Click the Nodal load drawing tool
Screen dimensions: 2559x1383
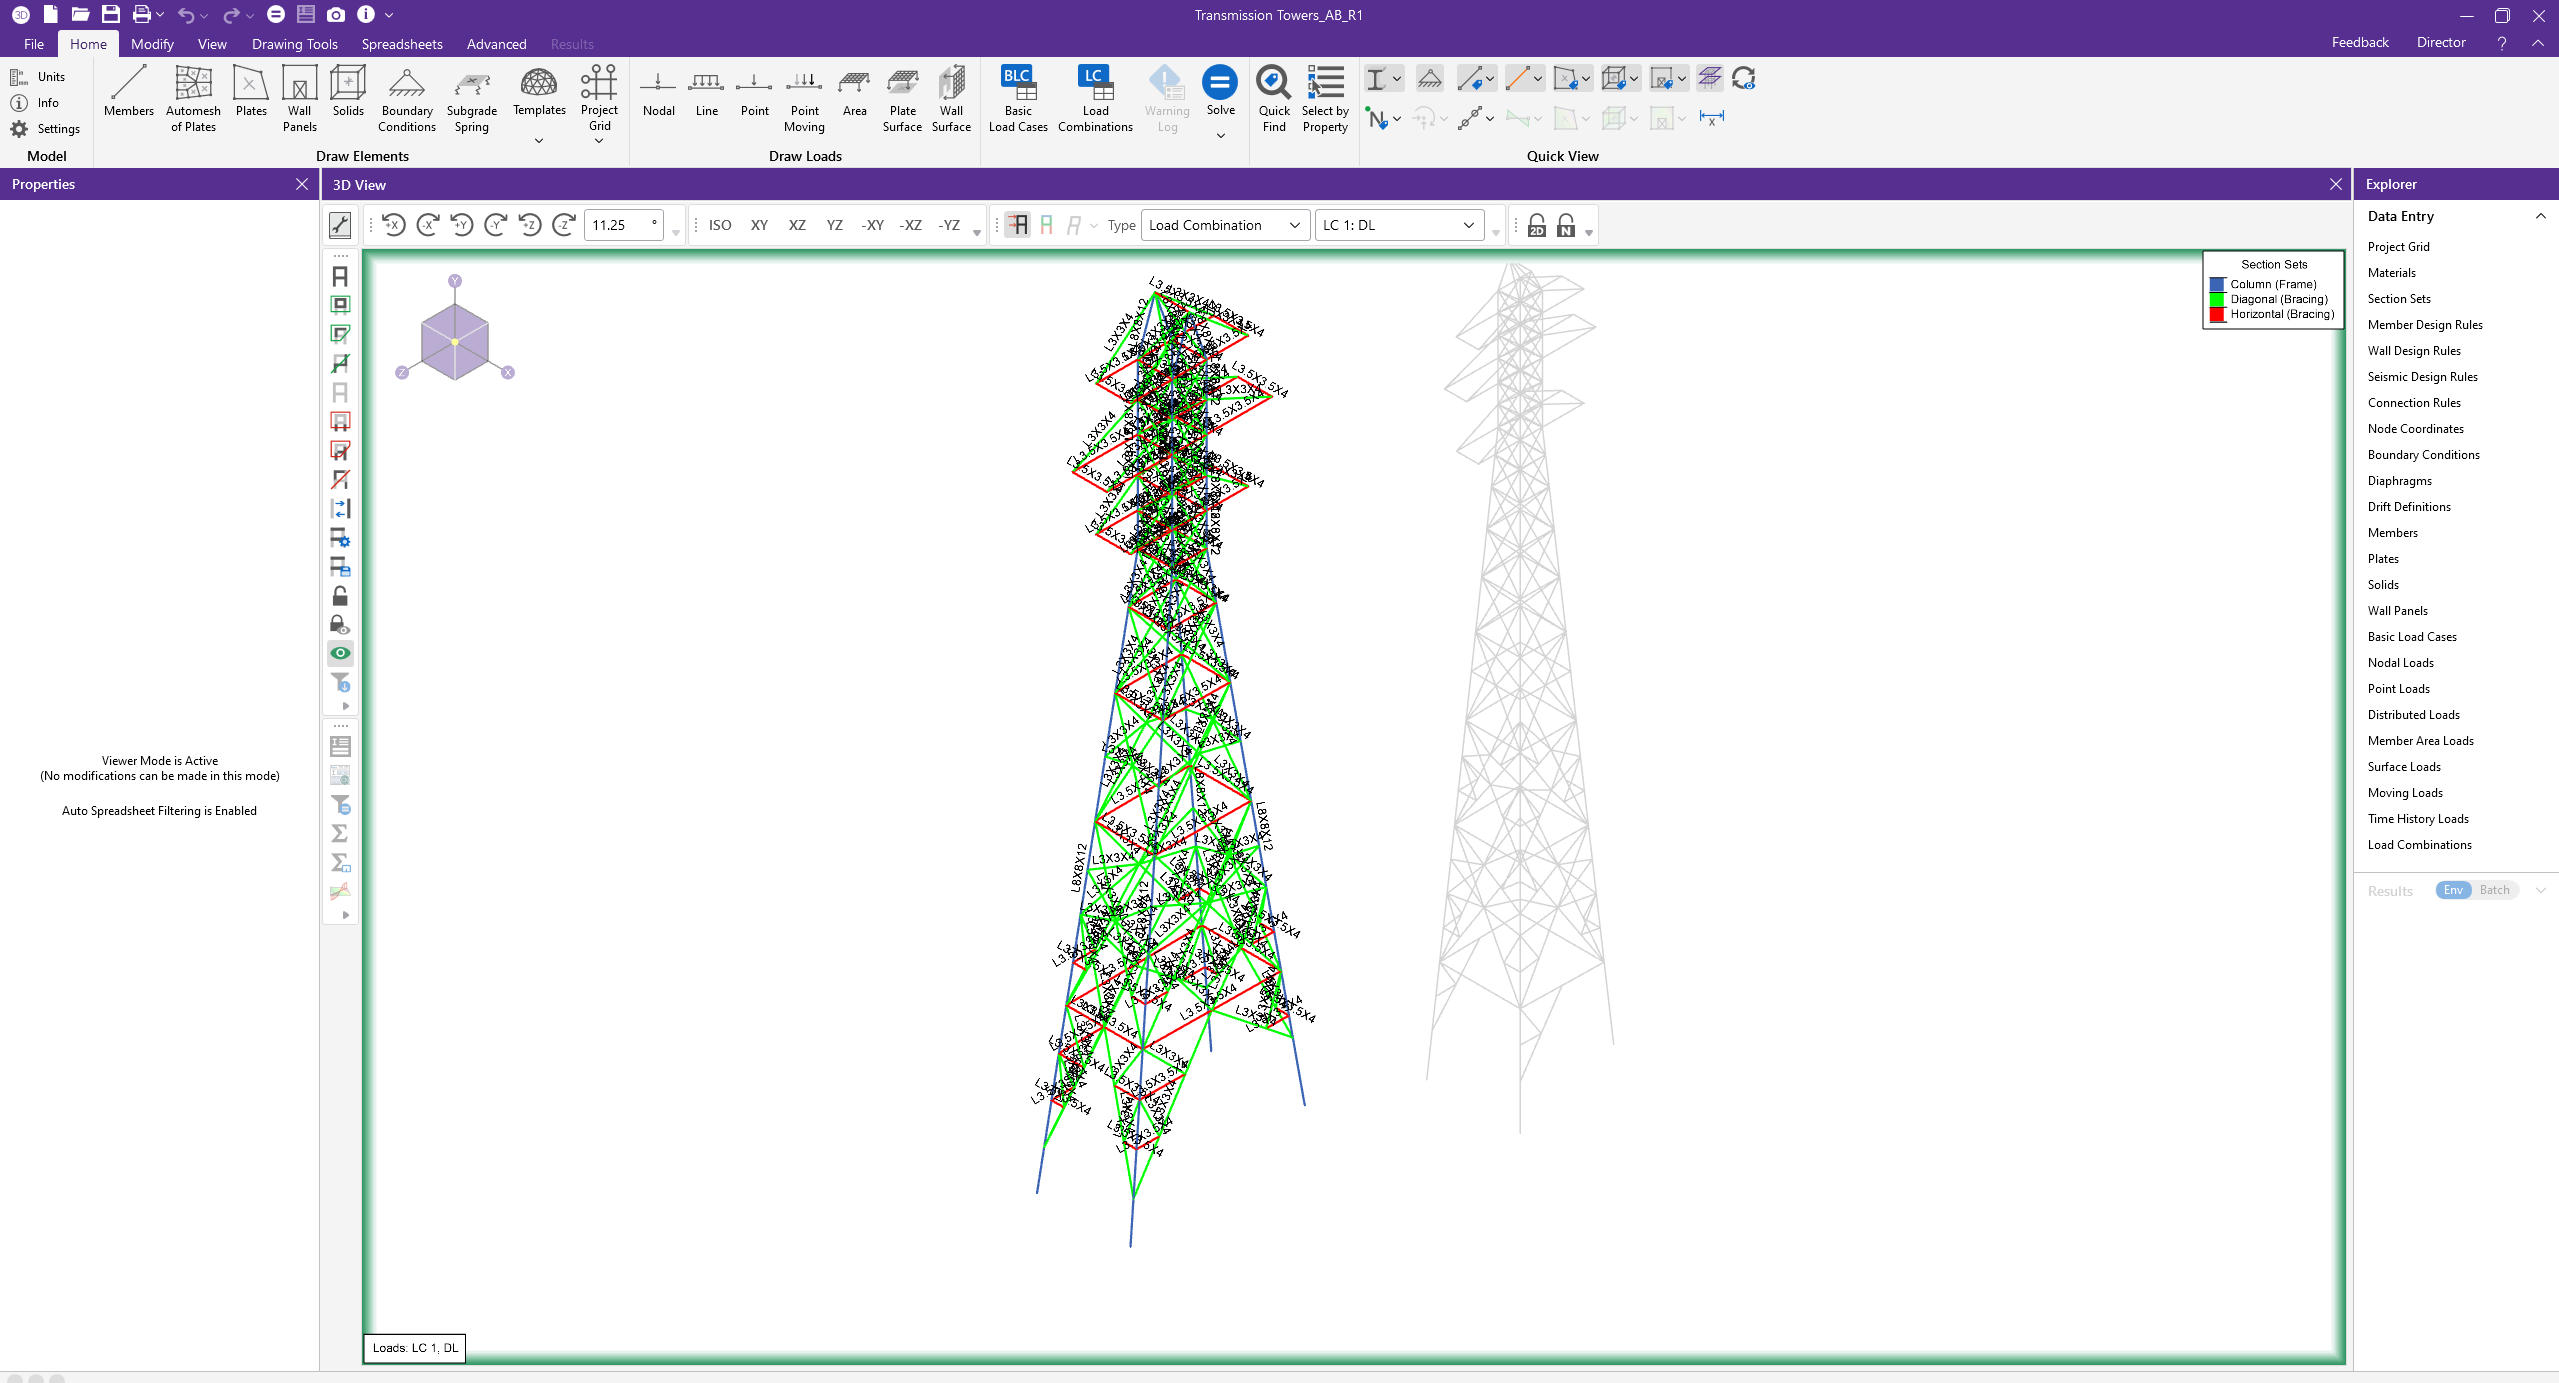[657, 97]
